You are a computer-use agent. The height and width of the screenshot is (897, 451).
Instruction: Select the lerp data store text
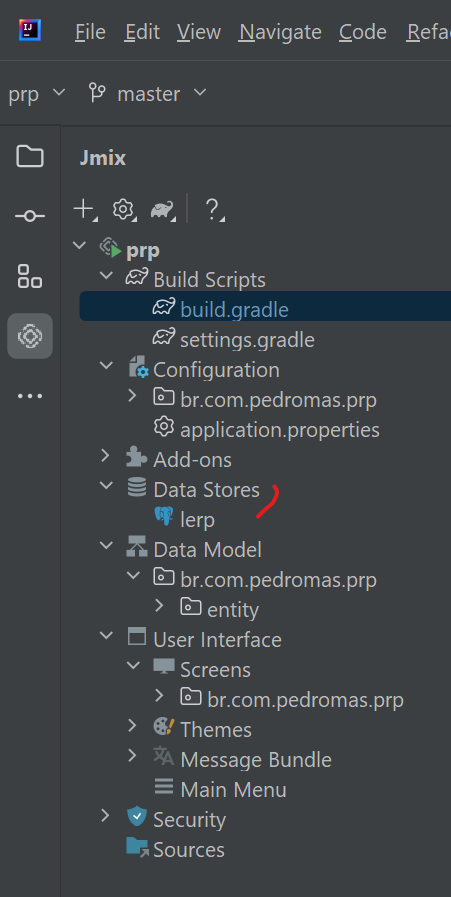pyautogui.click(x=197, y=519)
